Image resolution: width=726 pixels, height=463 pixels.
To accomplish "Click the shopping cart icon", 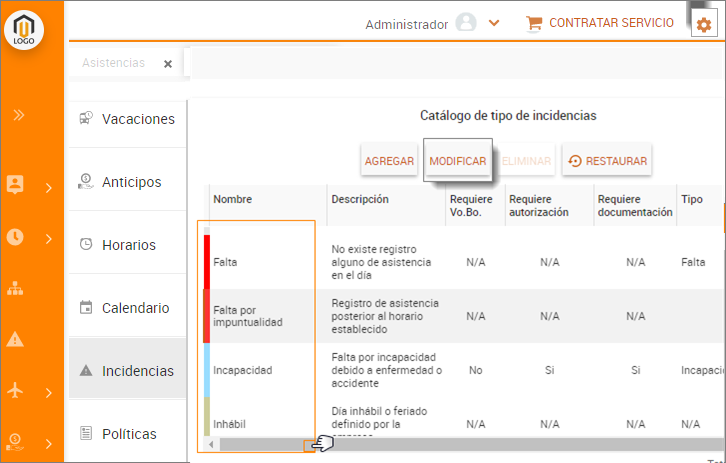I will point(534,23).
